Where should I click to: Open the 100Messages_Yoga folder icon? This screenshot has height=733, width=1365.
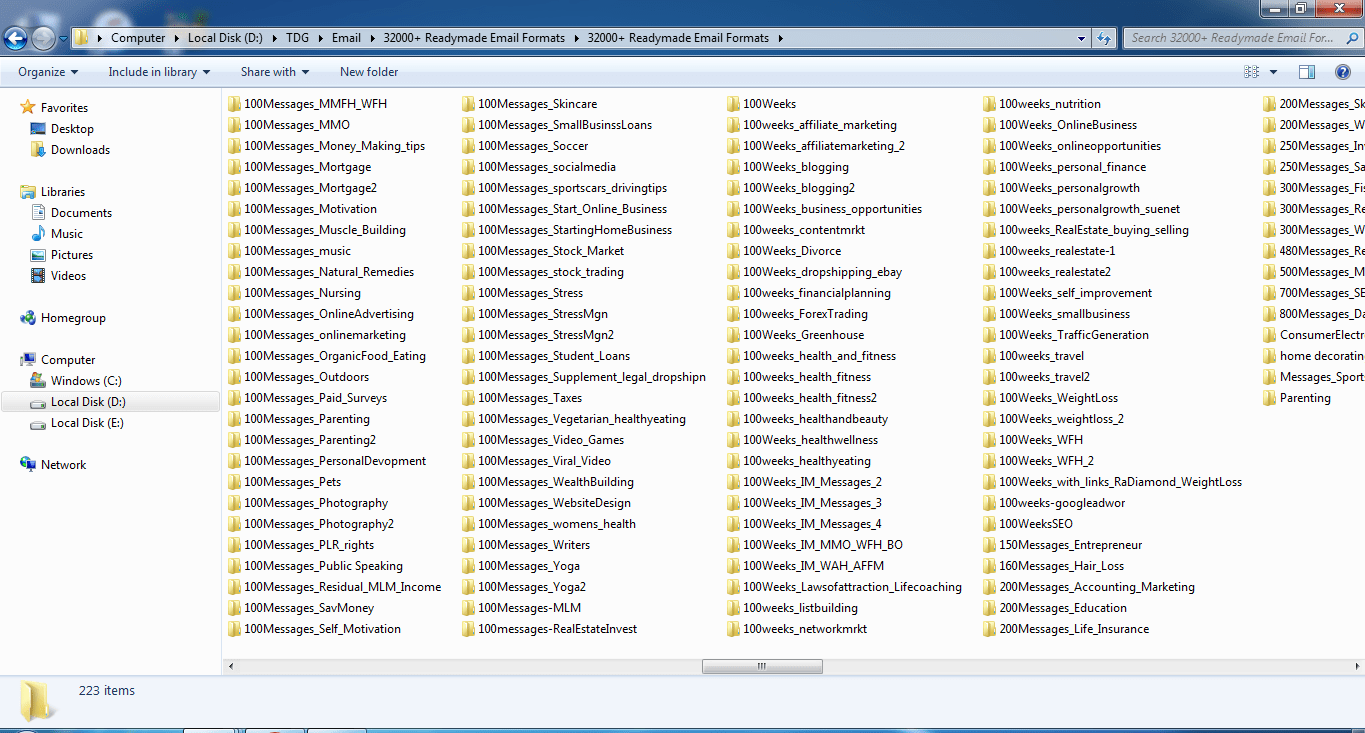tap(469, 566)
